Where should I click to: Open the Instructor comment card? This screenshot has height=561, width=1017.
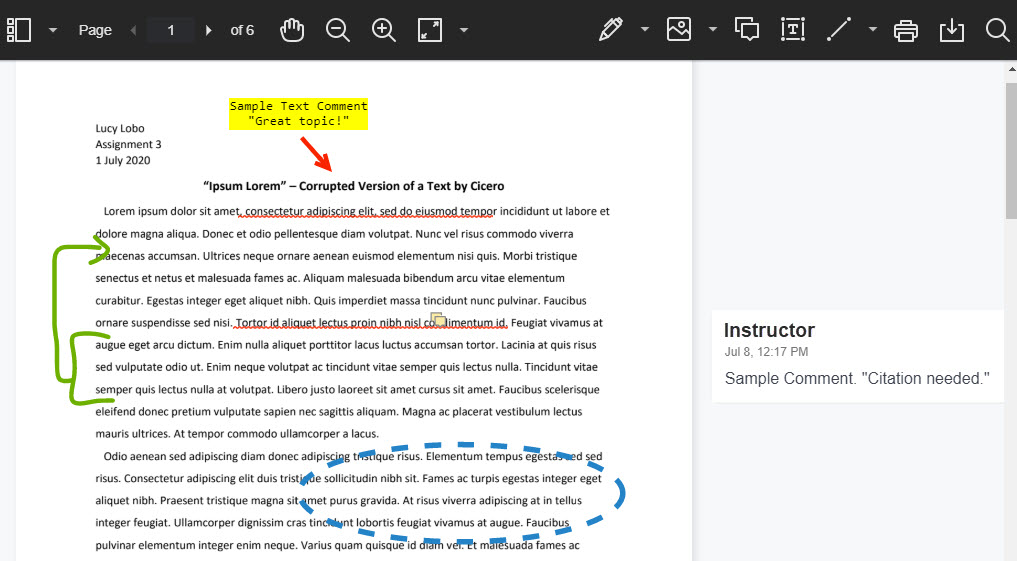coord(857,356)
